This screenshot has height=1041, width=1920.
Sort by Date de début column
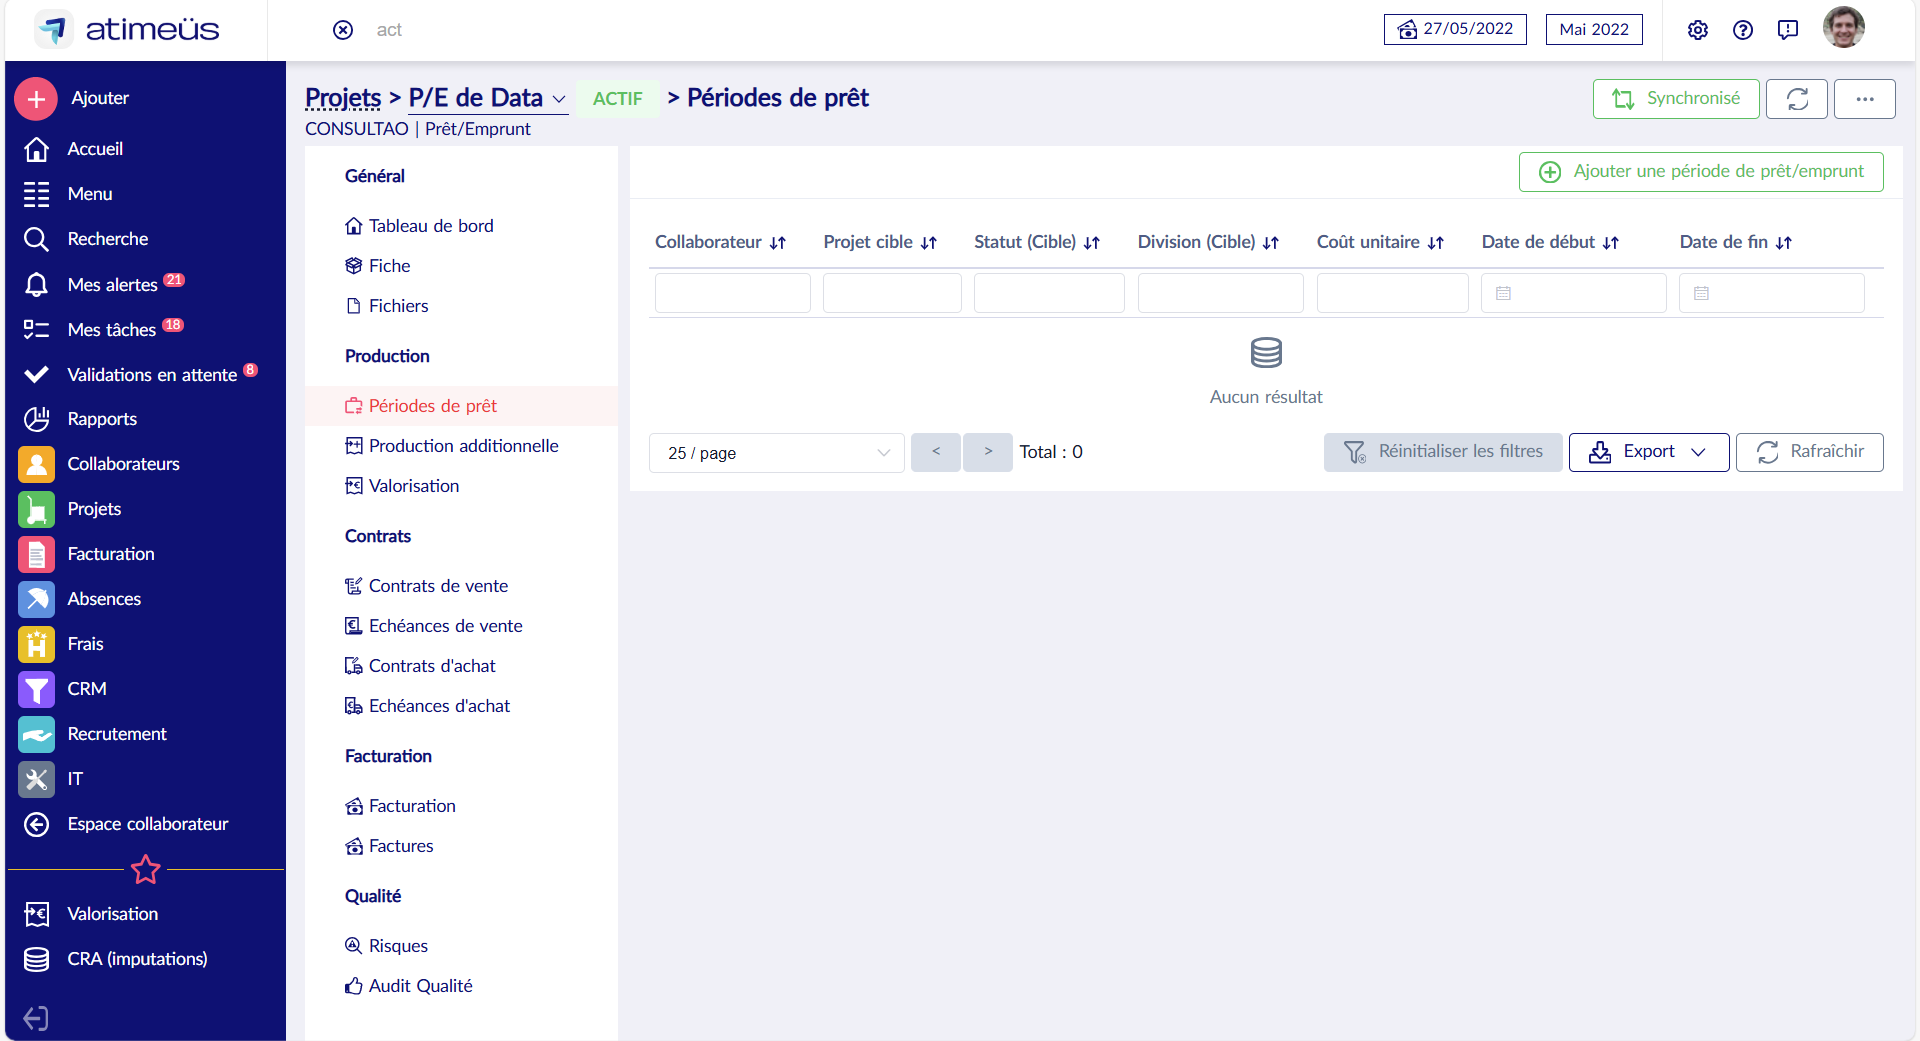(1611, 243)
